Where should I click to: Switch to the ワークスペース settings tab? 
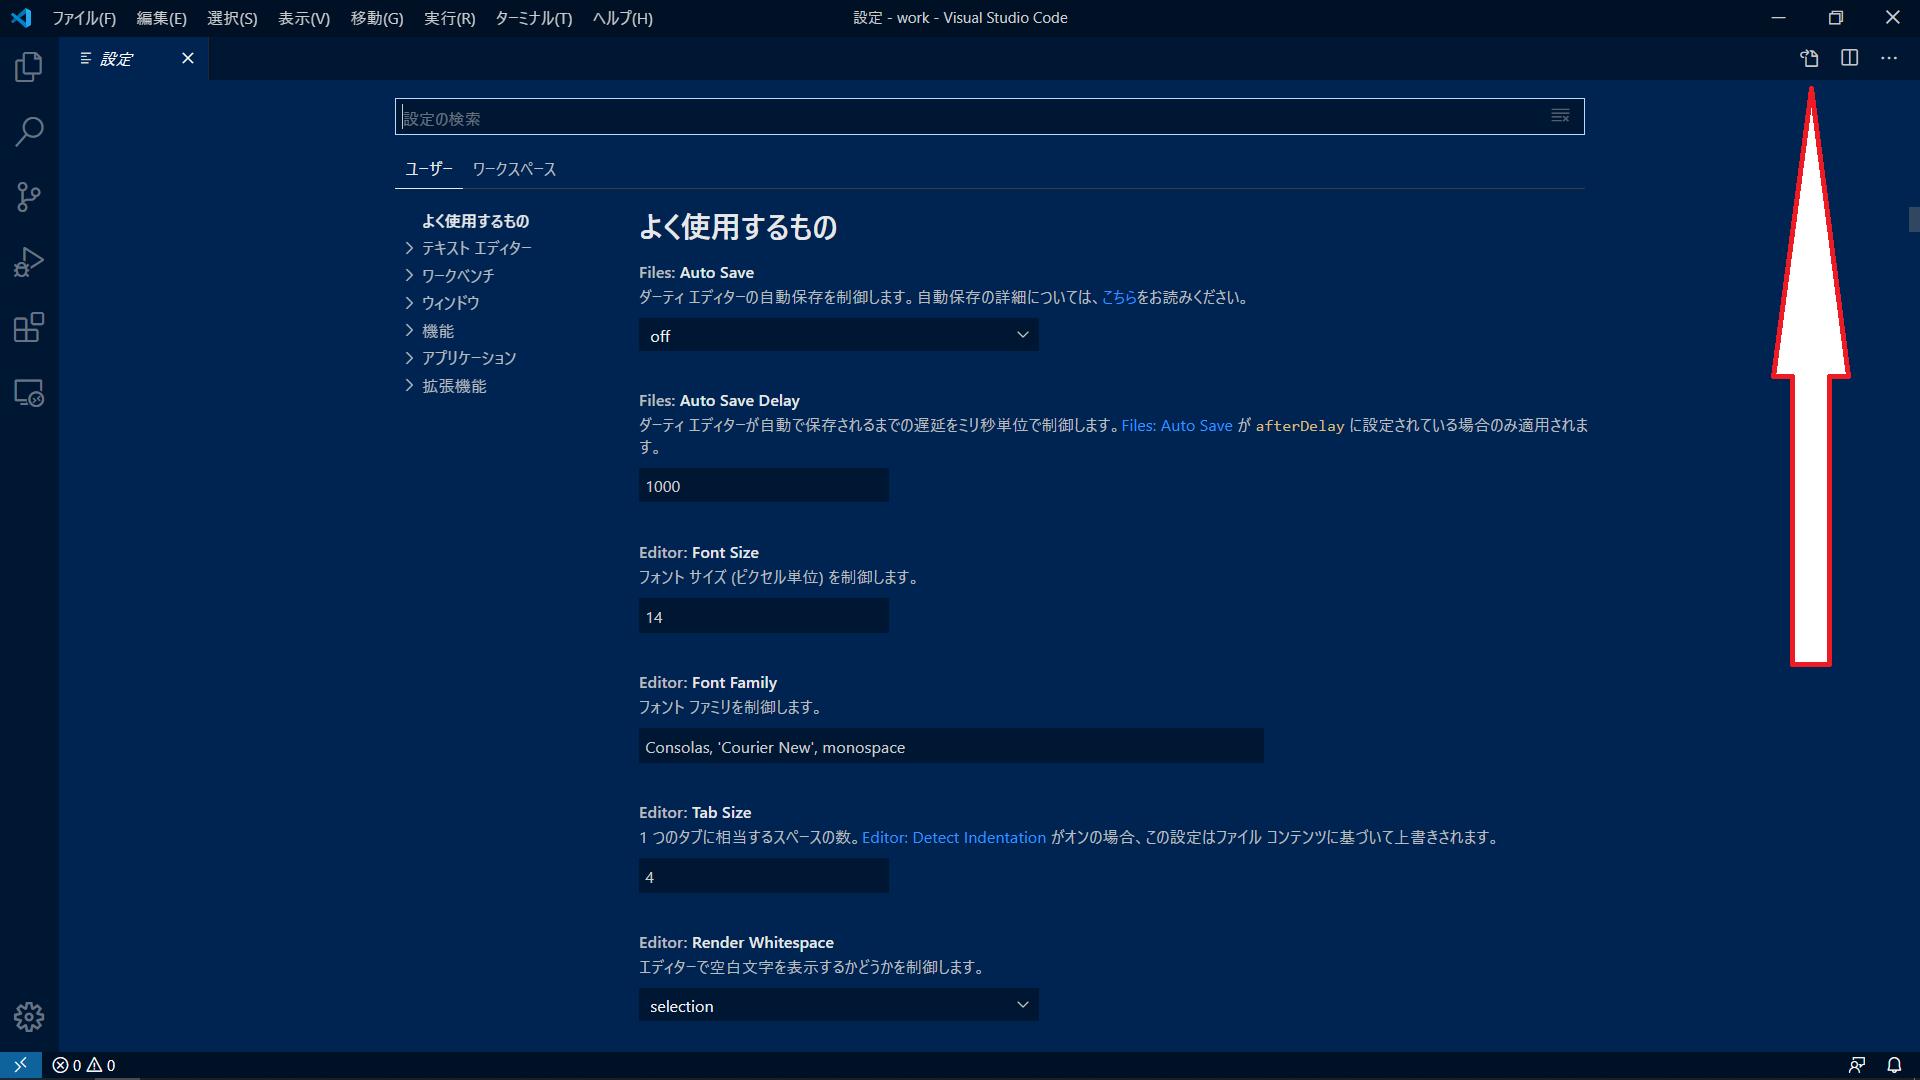tap(514, 169)
